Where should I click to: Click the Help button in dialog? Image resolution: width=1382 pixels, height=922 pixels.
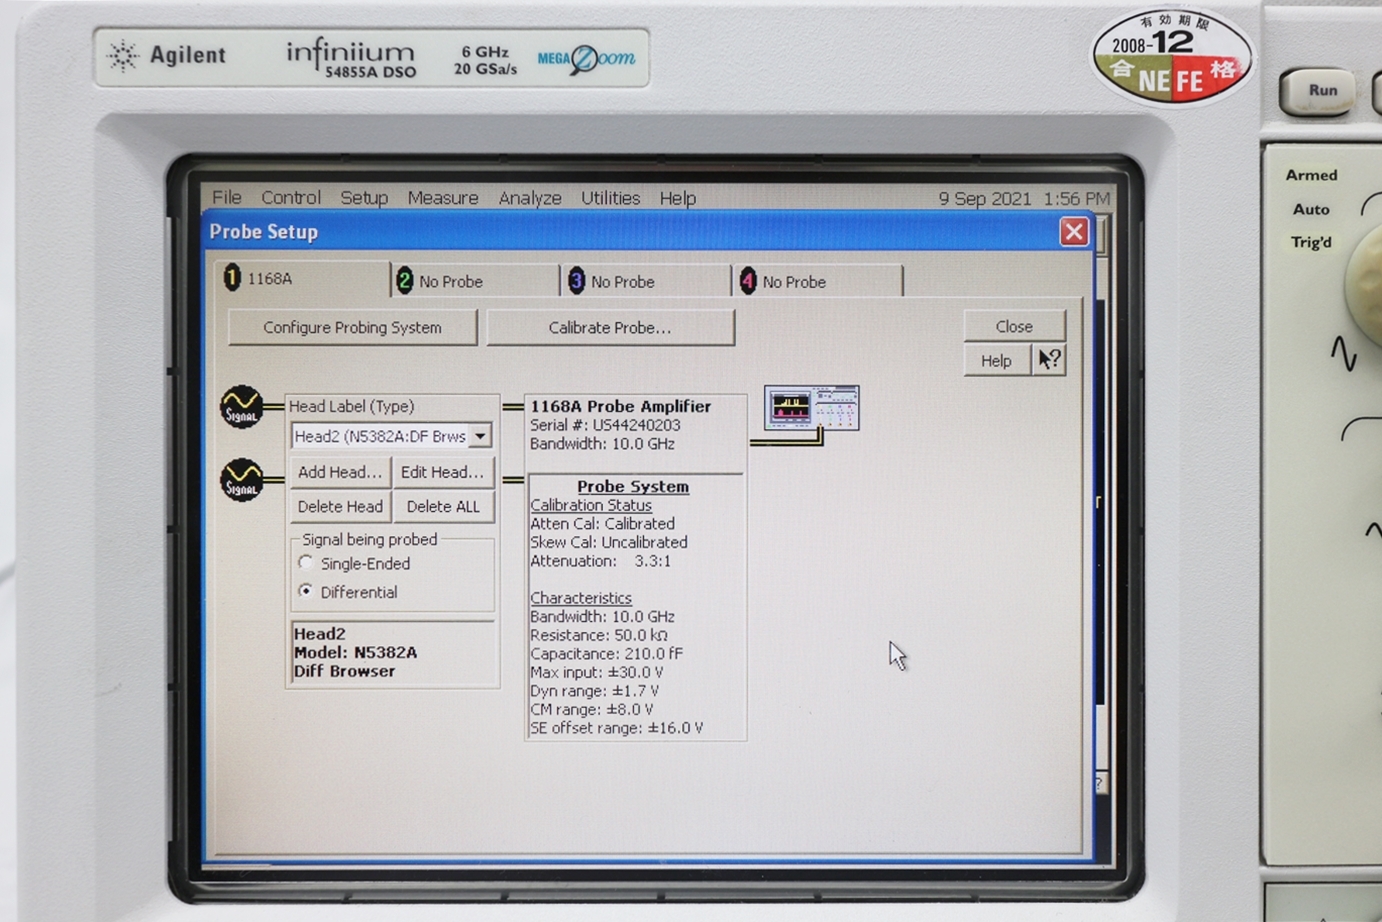(x=996, y=361)
